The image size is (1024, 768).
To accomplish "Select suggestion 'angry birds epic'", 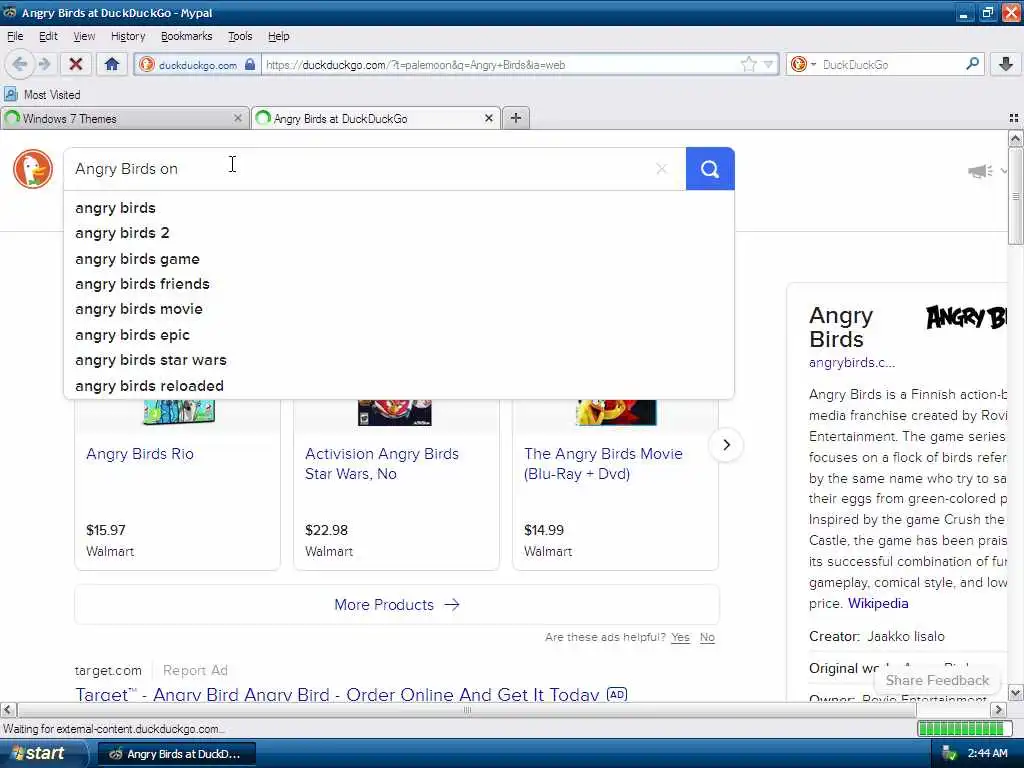I will coord(398,335).
